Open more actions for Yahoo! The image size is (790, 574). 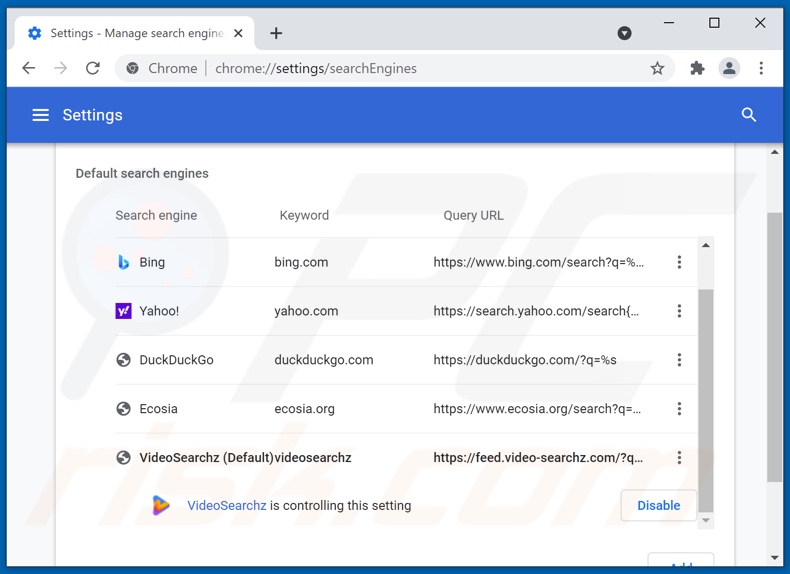pyautogui.click(x=679, y=311)
